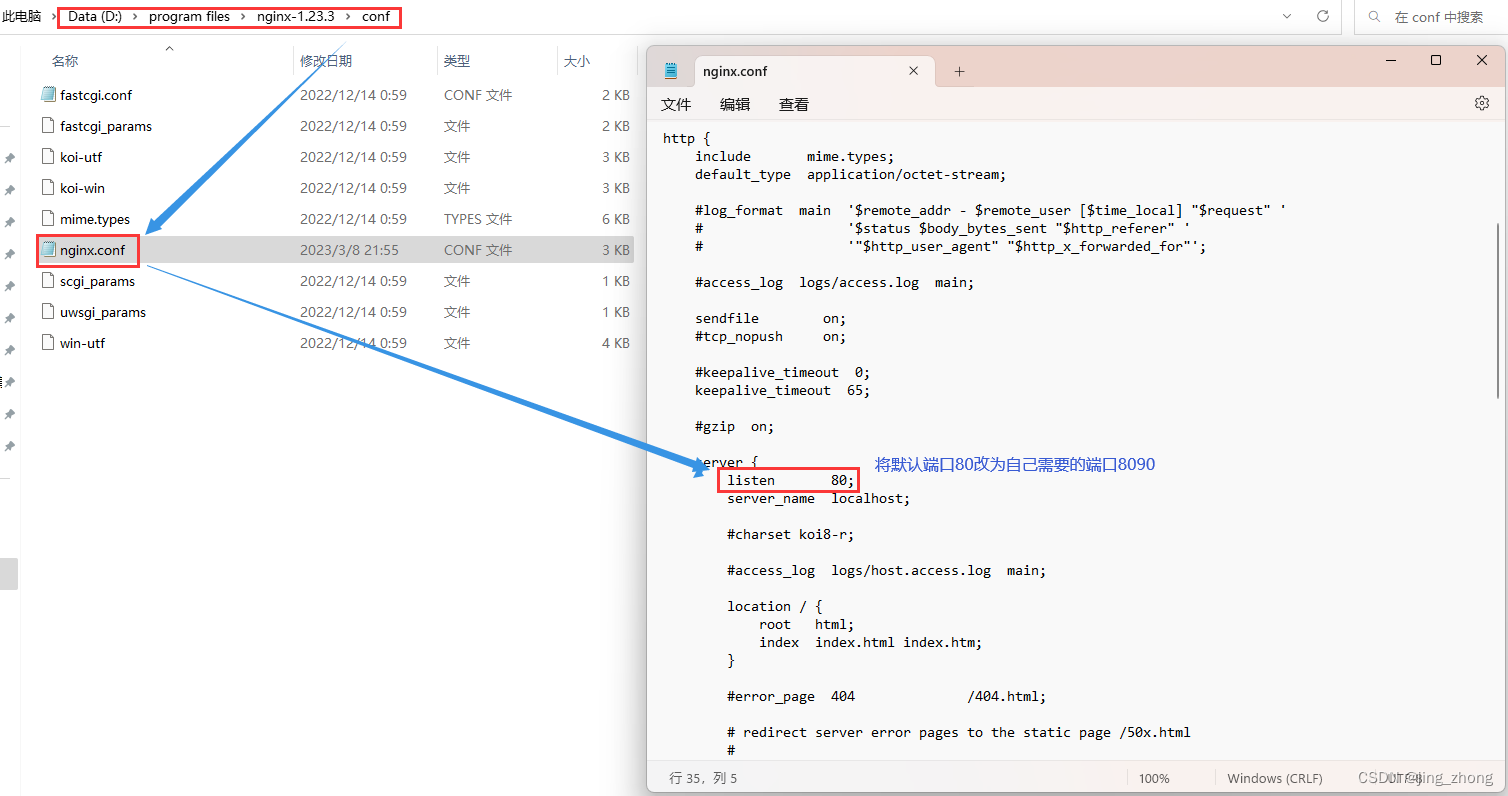This screenshot has width=1508, height=796.
Task: Open the 文件 menu in Notepad
Action: (x=676, y=104)
